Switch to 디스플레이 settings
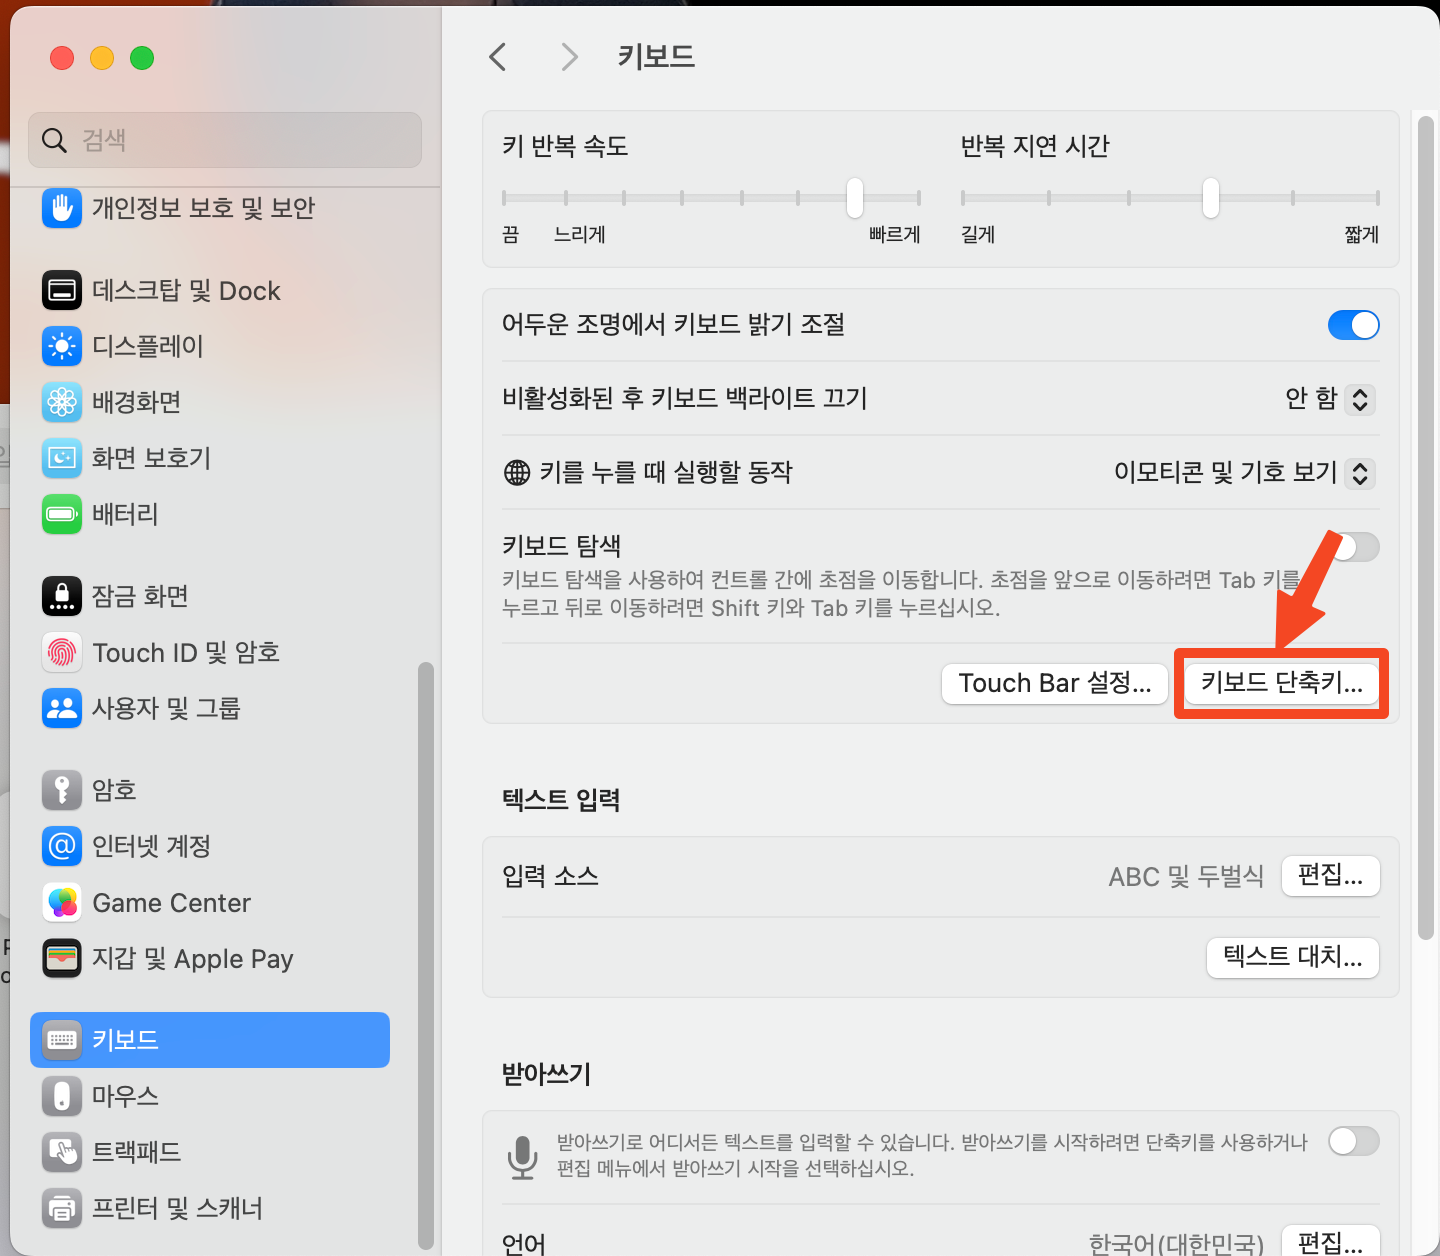 [x=148, y=346]
